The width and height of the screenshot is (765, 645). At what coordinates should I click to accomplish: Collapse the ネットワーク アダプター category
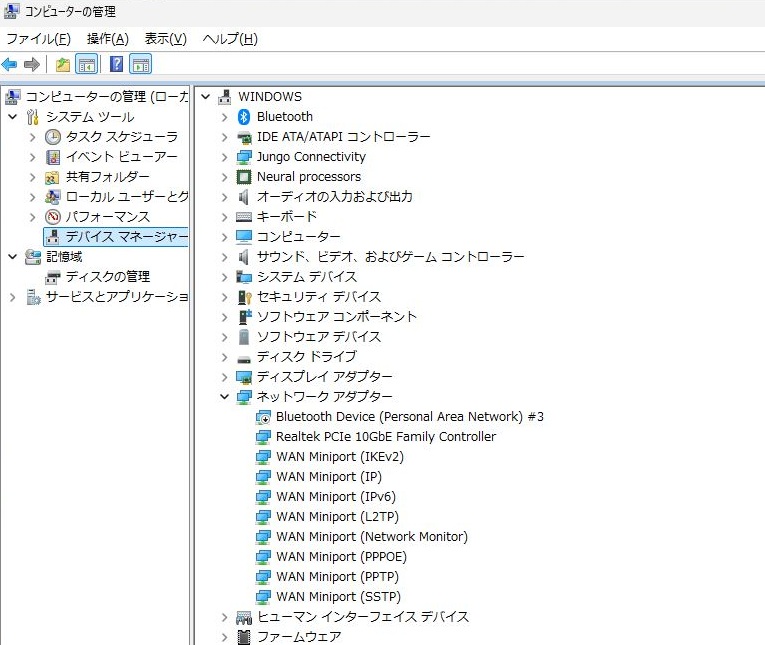pyautogui.click(x=224, y=397)
